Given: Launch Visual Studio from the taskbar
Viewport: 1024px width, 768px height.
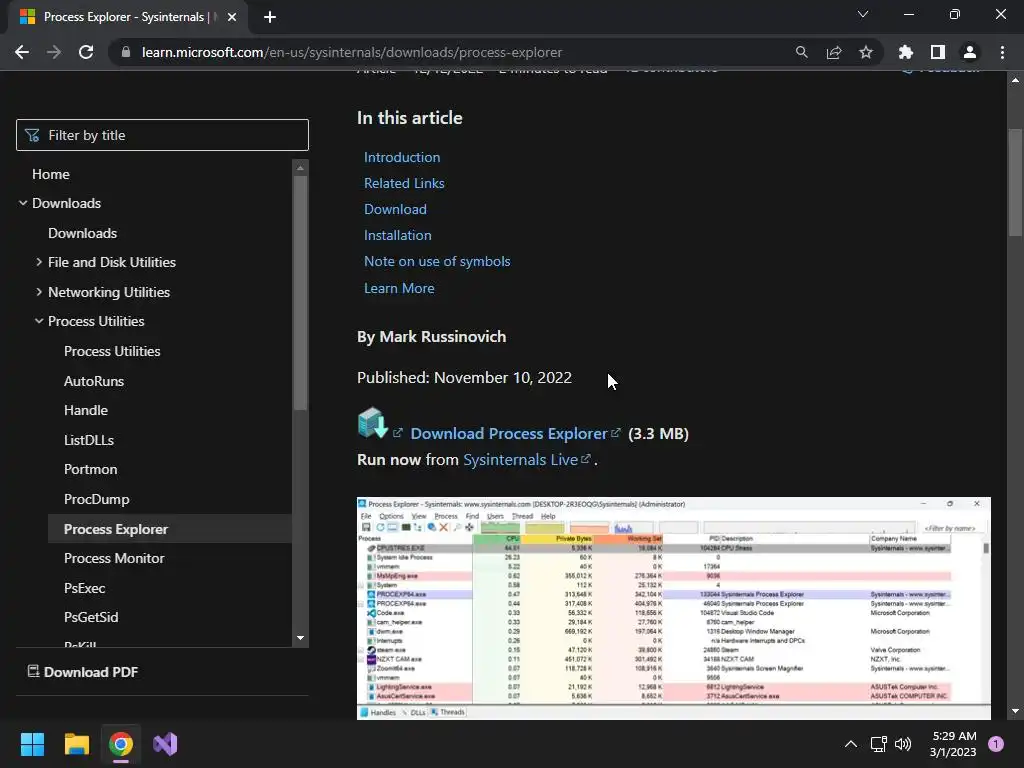Looking at the screenshot, I should coord(165,744).
